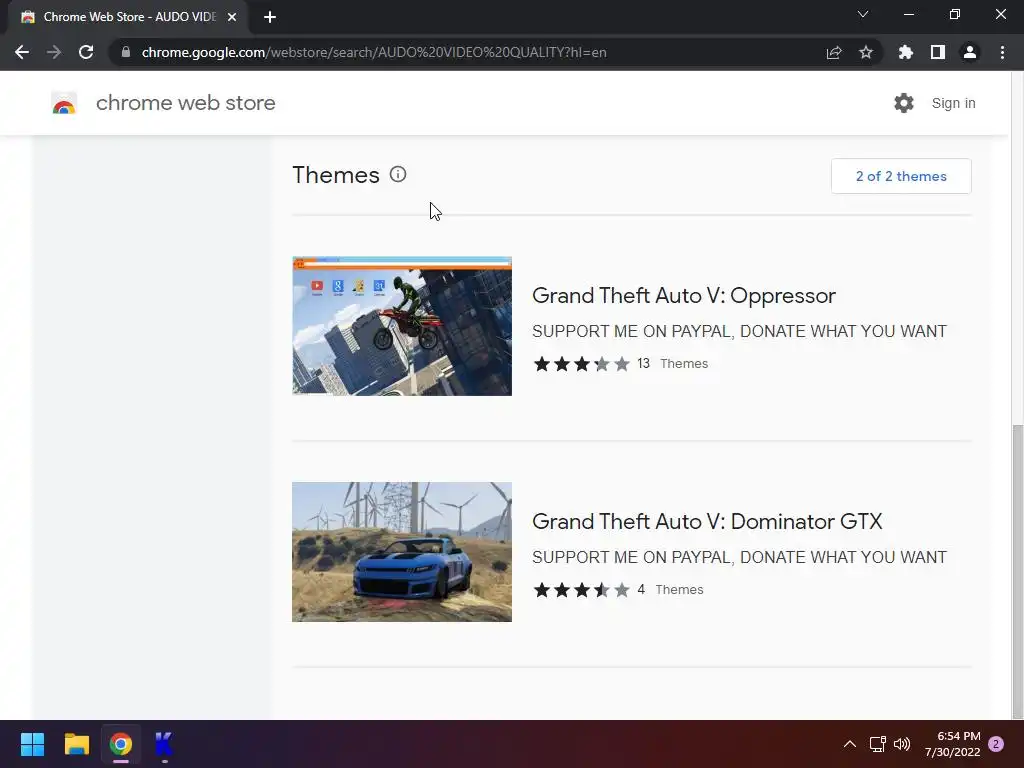
Task: Open Grand Theft Auto V: Dominator GTX title
Action: [707, 522]
